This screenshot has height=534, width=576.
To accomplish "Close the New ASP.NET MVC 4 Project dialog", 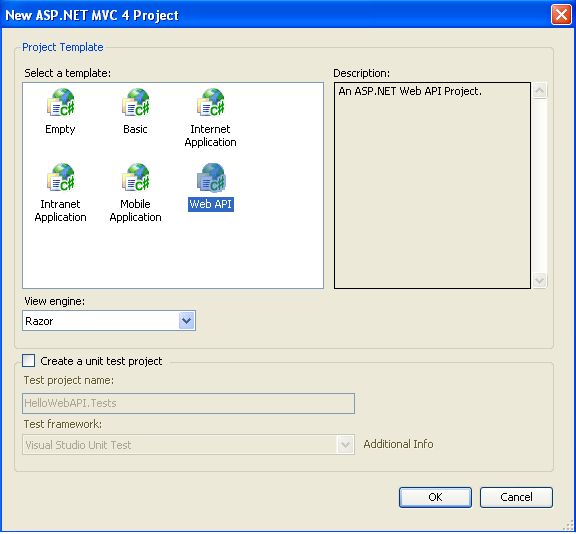I will (x=561, y=15).
